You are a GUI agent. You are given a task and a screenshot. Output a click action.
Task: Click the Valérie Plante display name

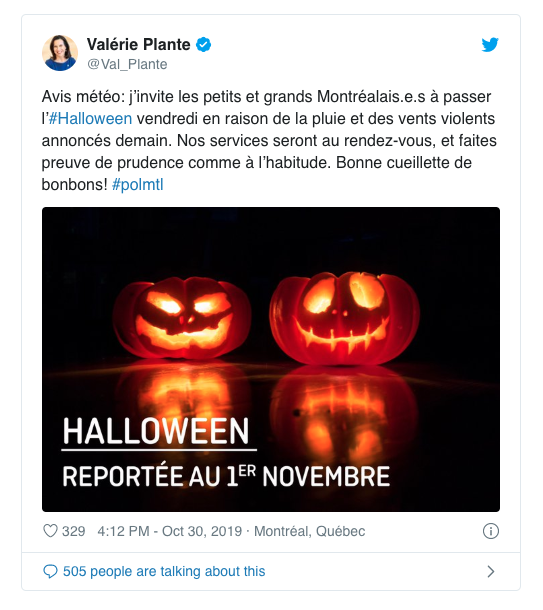pos(138,44)
